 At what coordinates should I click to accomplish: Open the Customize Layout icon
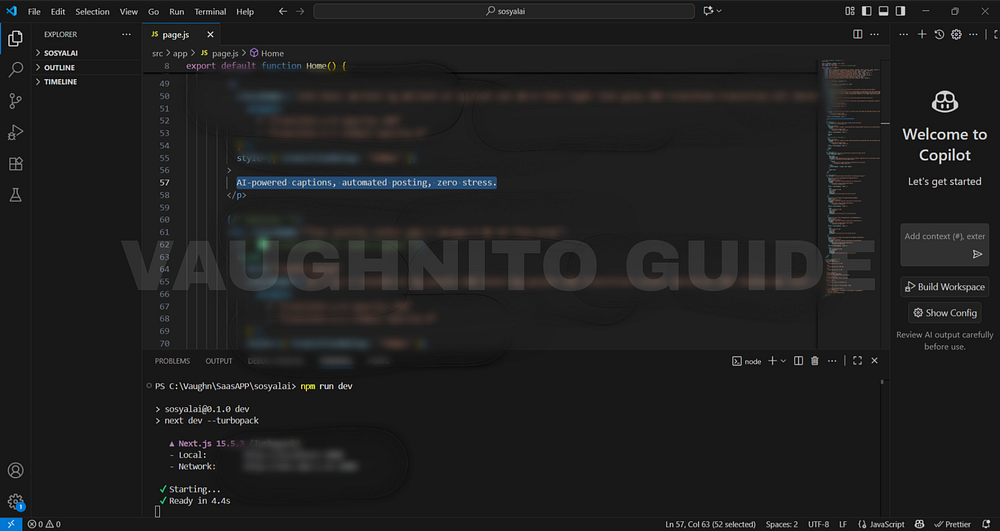[850, 11]
